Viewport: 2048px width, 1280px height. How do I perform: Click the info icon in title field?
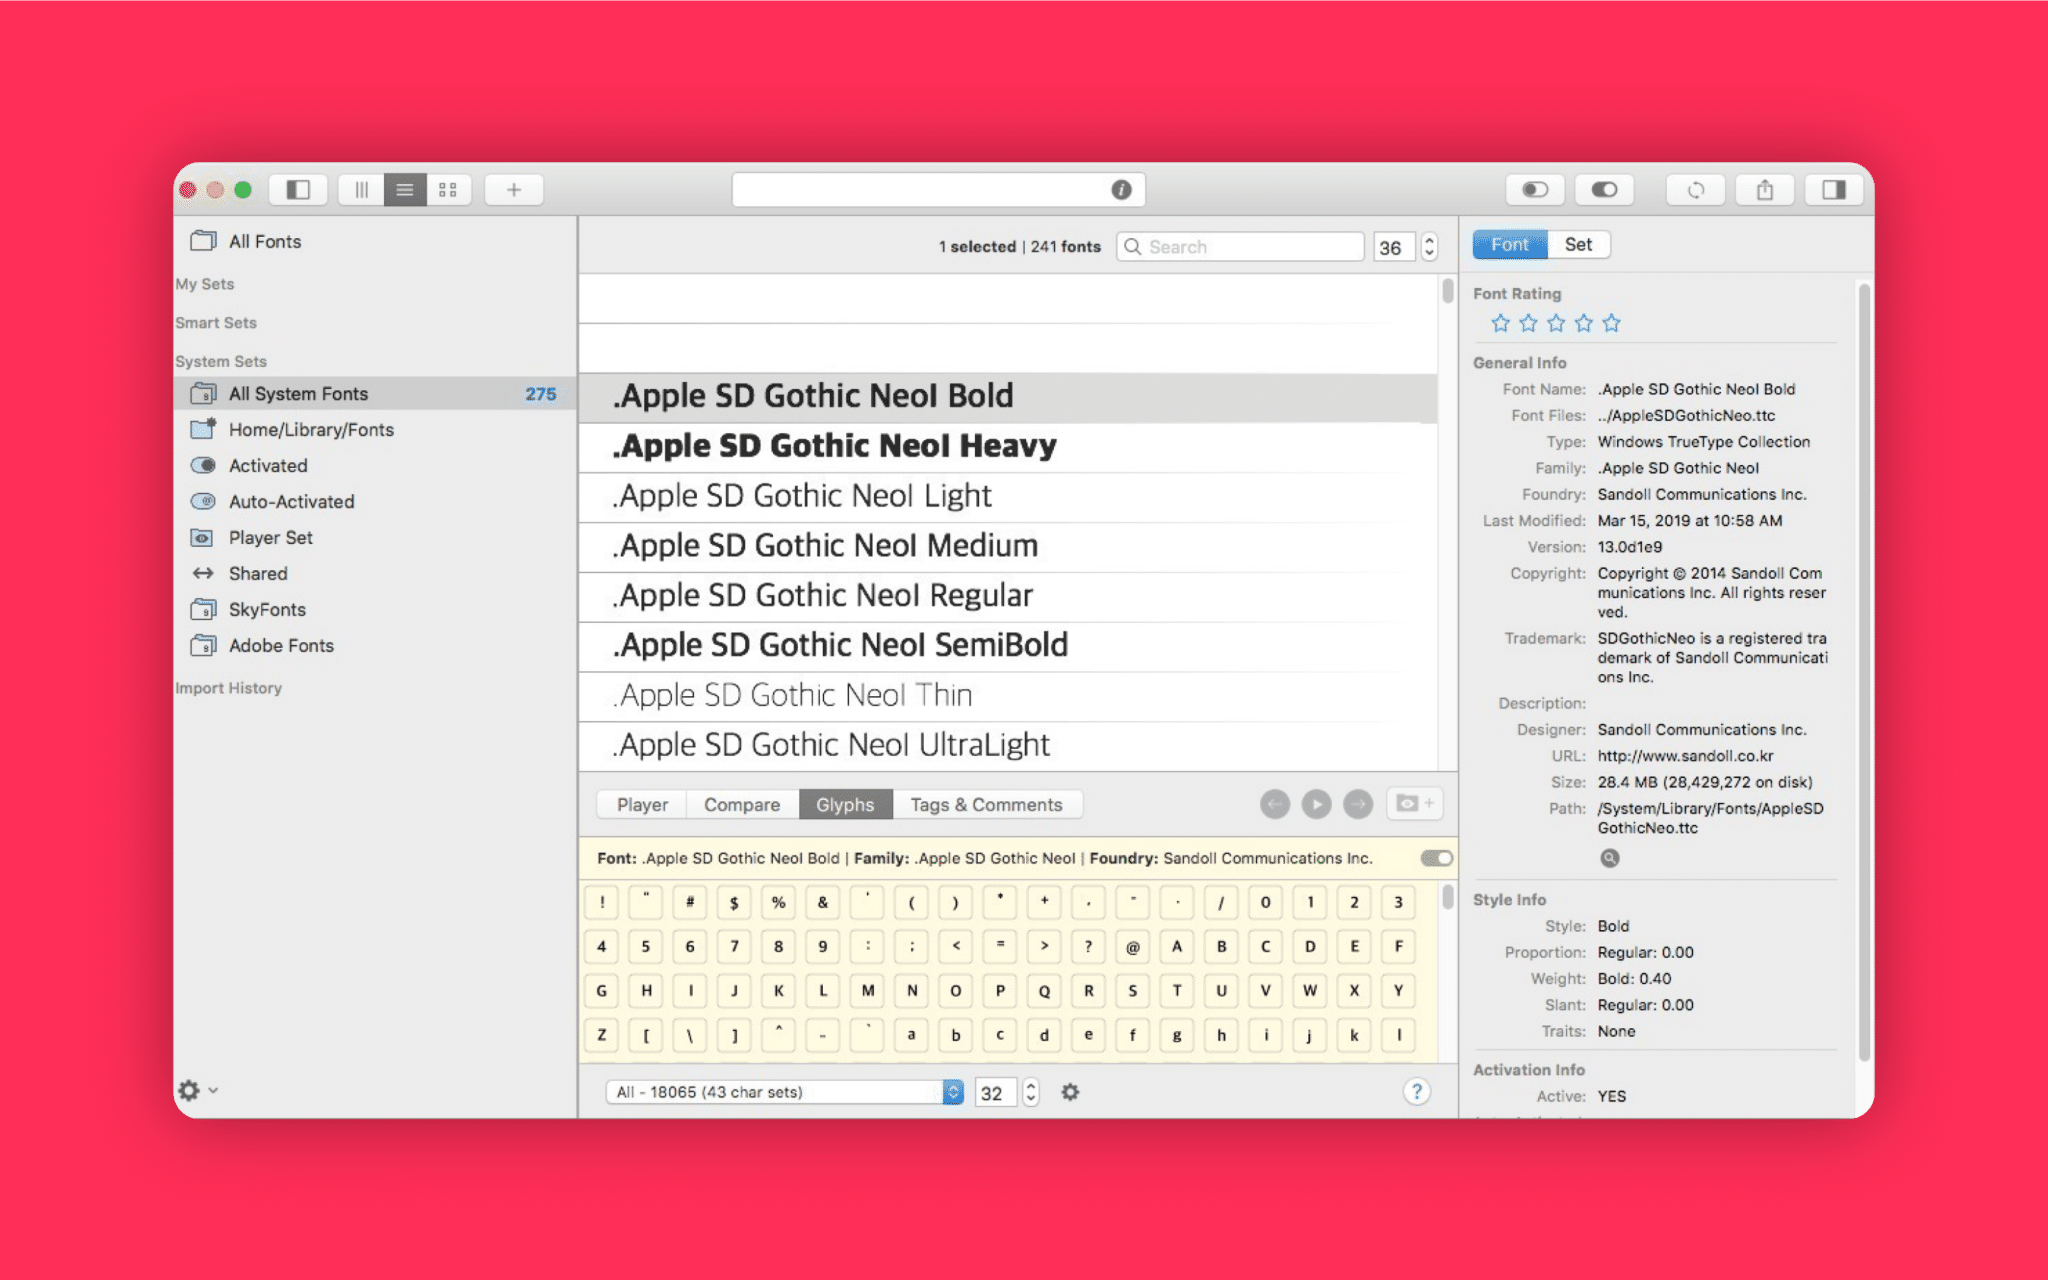(x=1121, y=190)
